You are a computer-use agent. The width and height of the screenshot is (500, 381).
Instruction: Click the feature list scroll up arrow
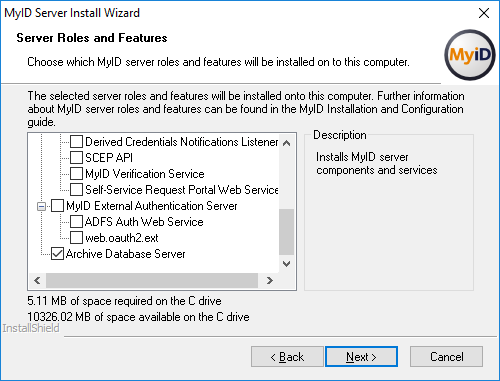tap(286, 143)
